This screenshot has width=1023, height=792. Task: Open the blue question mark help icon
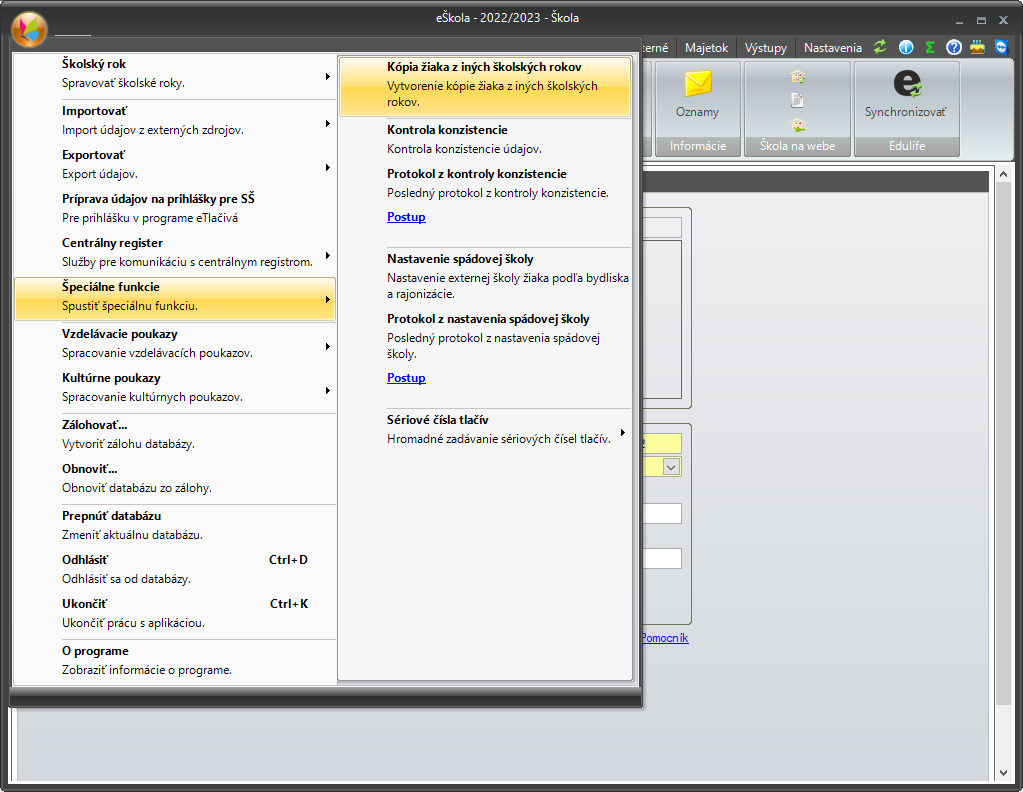pyautogui.click(x=953, y=47)
